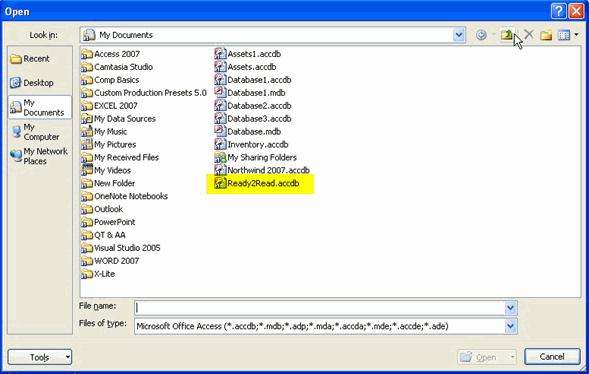Select the Access 2007 folder icon
The image size is (589, 374).
tap(87, 54)
